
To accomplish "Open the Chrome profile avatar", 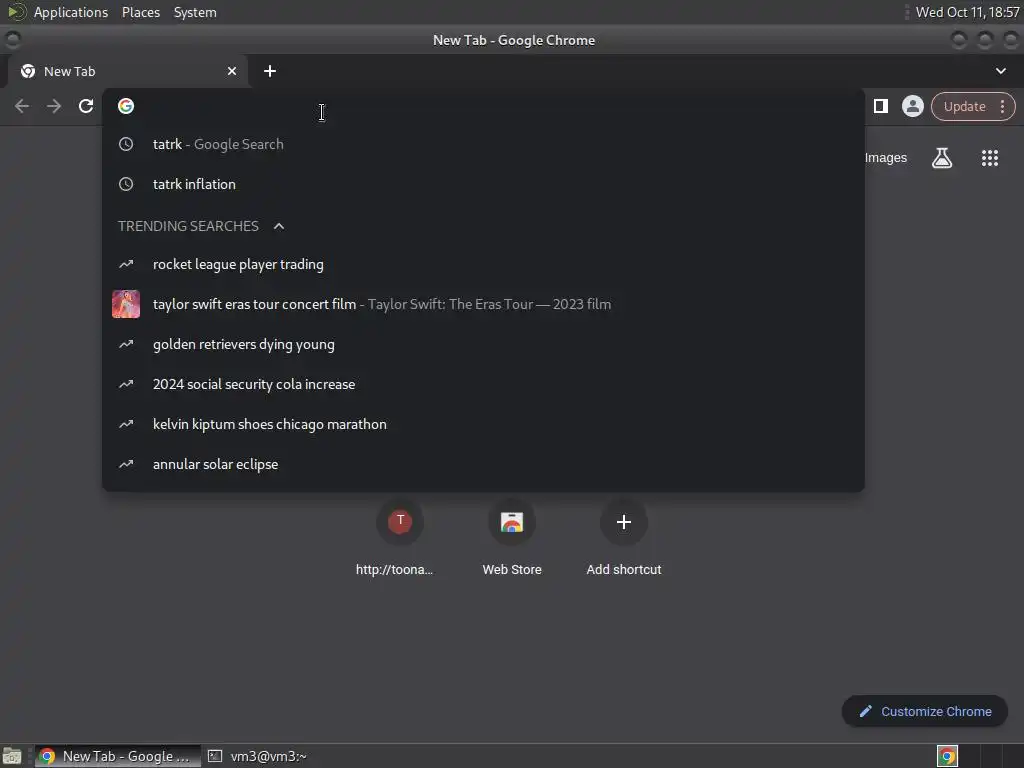I will 912,106.
